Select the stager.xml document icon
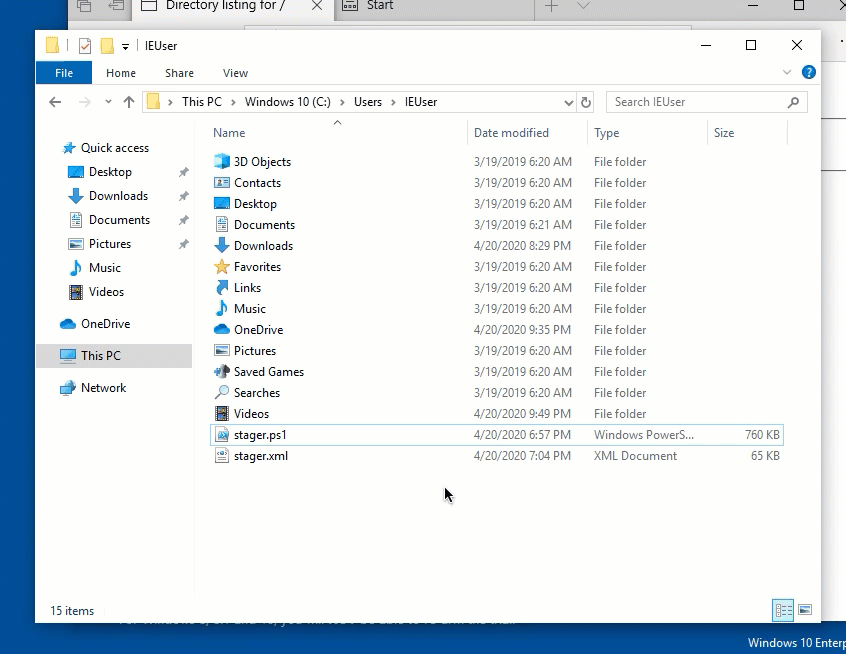The width and height of the screenshot is (846, 654). (x=222, y=455)
